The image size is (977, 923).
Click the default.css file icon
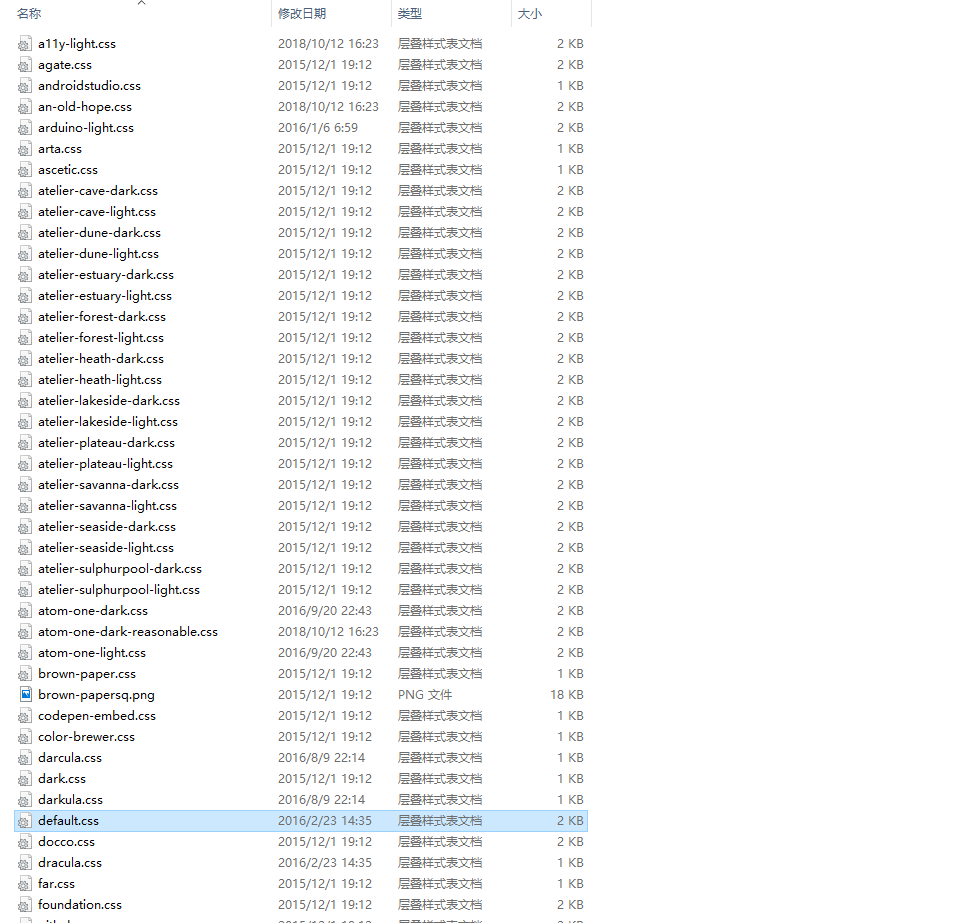25,821
